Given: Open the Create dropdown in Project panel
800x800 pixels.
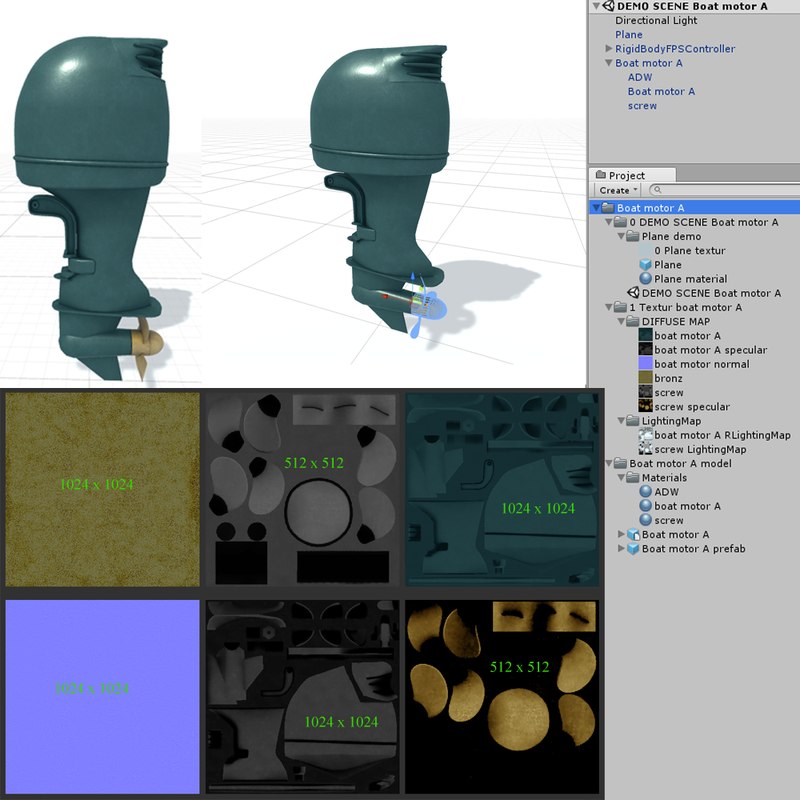Looking at the screenshot, I should 618,190.
